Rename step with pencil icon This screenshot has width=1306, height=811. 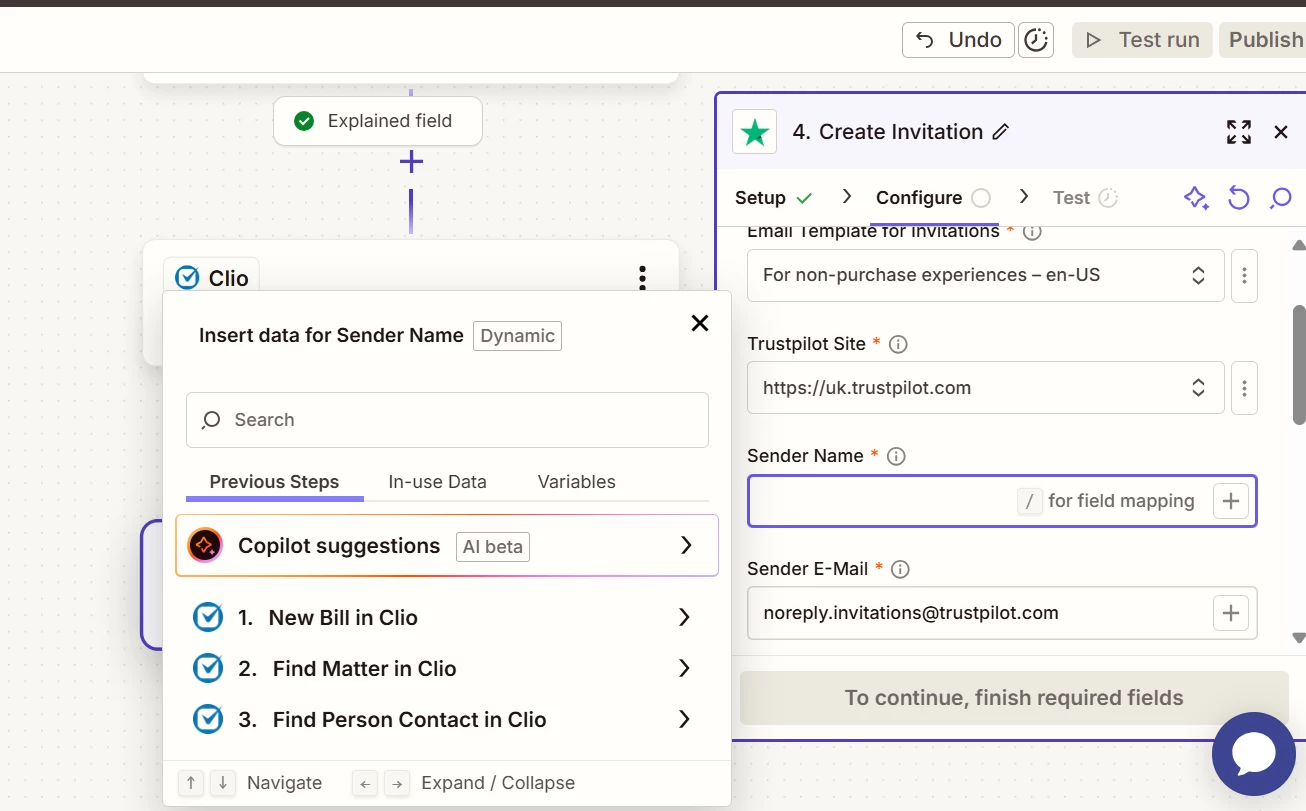pos(1000,132)
